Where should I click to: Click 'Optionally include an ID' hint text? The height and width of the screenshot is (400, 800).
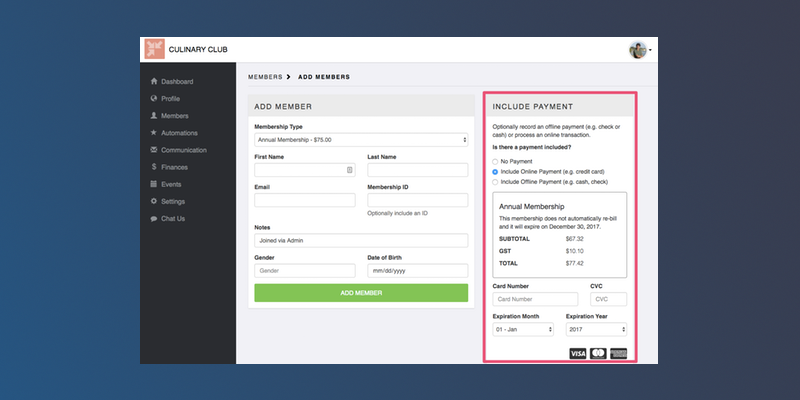[397, 213]
